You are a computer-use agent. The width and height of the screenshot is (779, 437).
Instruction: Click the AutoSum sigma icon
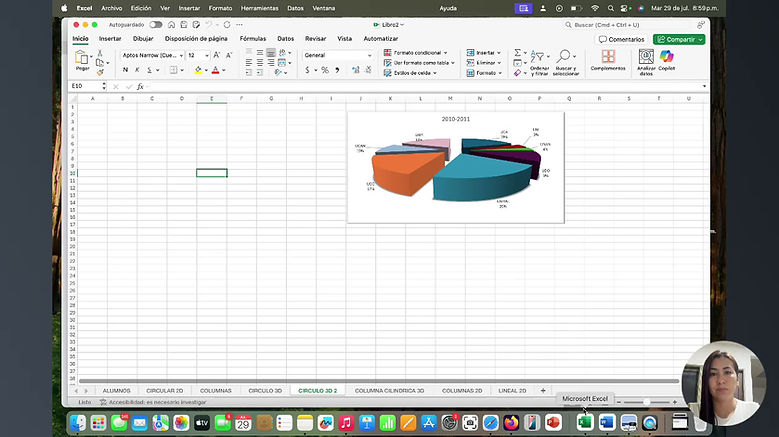point(518,53)
